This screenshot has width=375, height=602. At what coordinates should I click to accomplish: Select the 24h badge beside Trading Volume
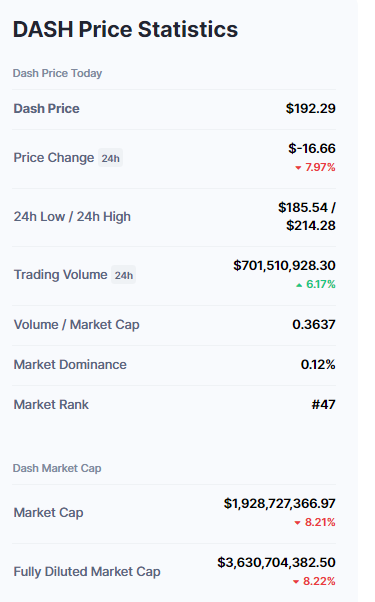tap(124, 275)
